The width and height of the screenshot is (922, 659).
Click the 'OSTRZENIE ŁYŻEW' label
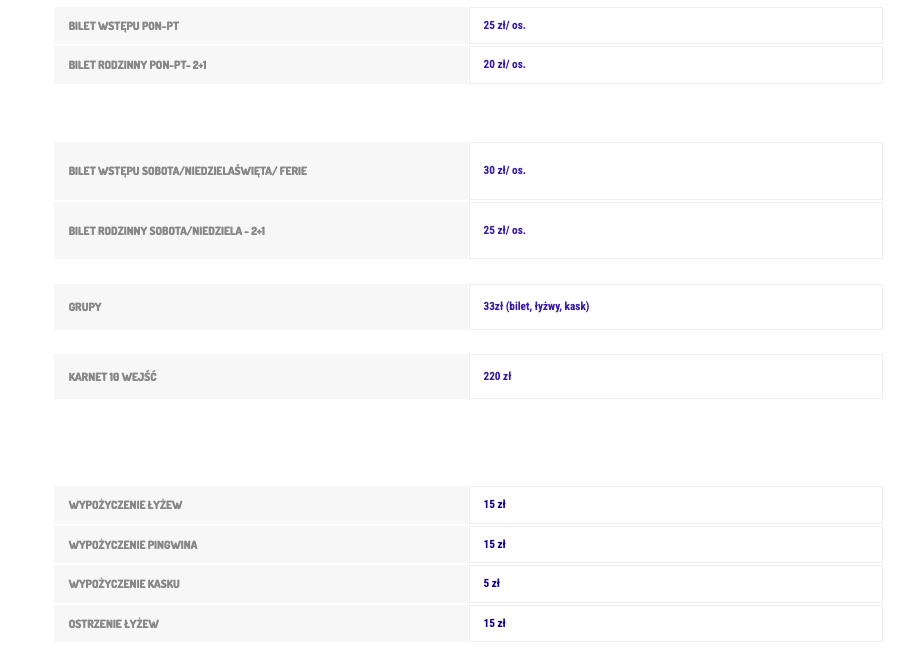[x=113, y=624]
